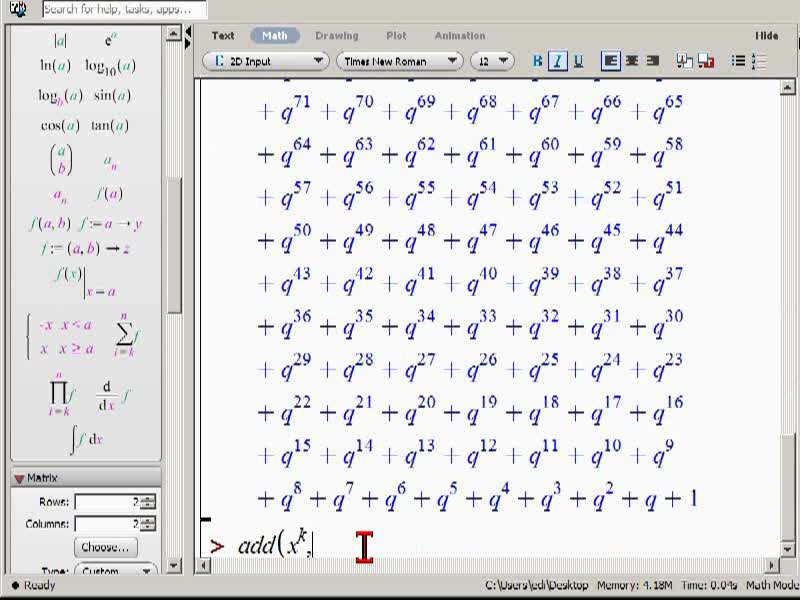Insert f(a) function call template
Viewport: 800px width, 600px height.
[x=109, y=194]
